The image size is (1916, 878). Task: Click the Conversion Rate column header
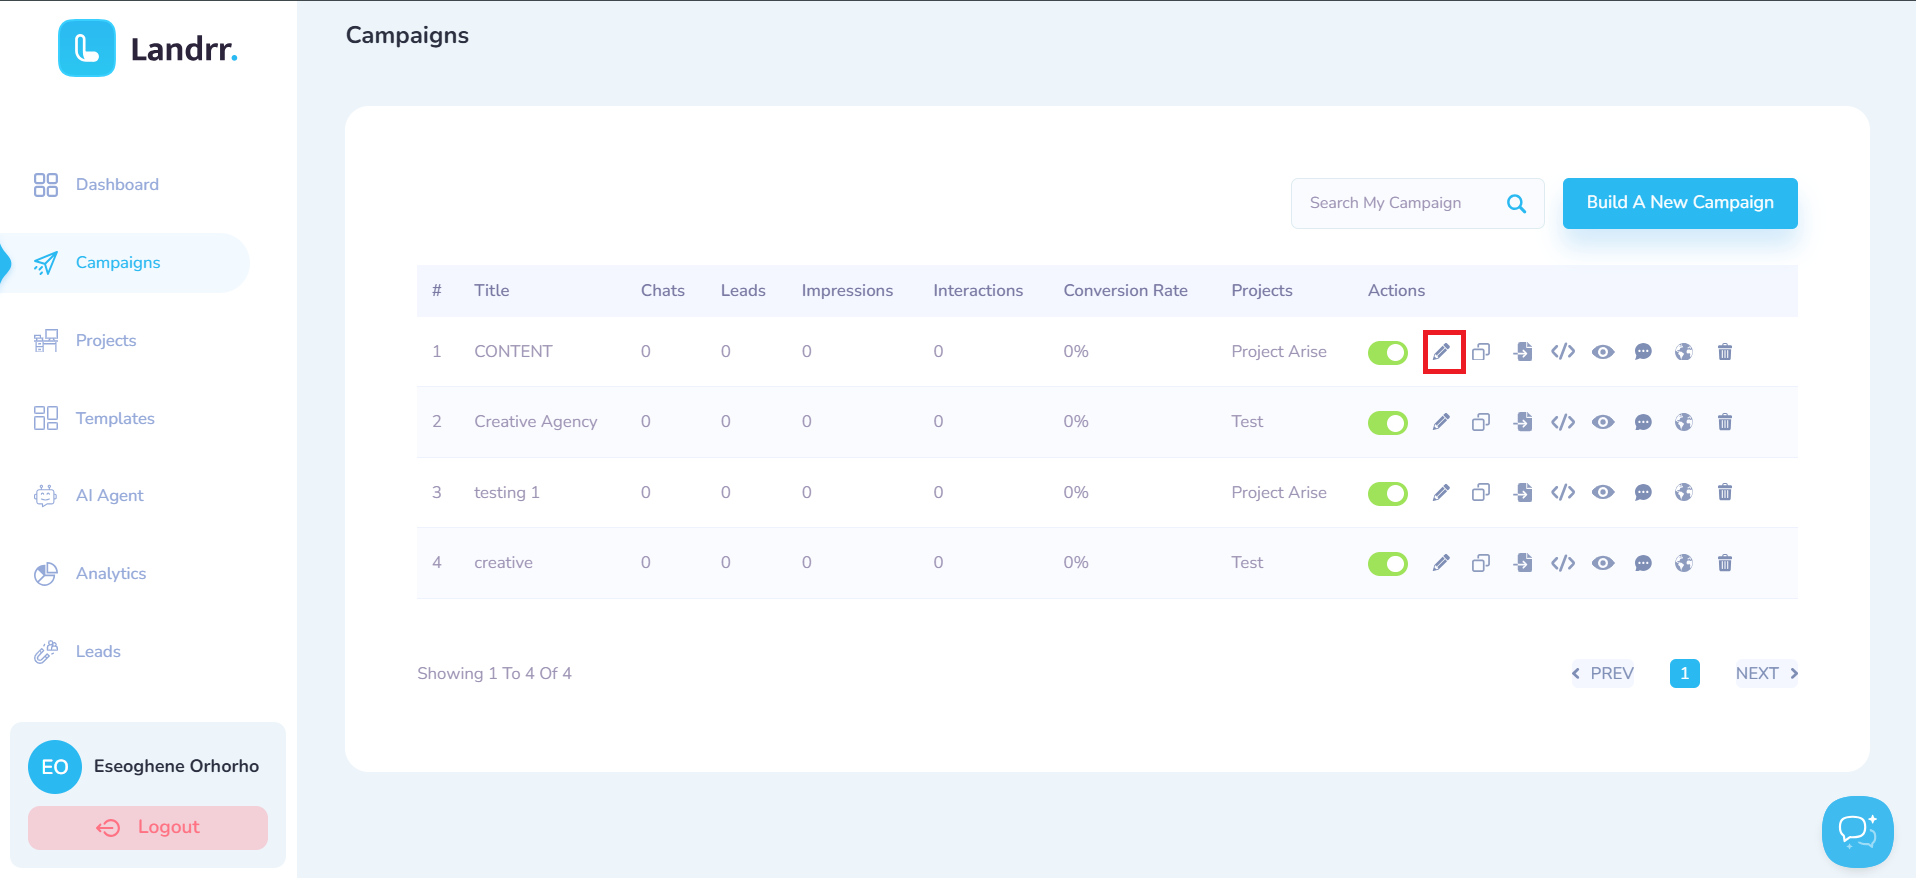1125,291
